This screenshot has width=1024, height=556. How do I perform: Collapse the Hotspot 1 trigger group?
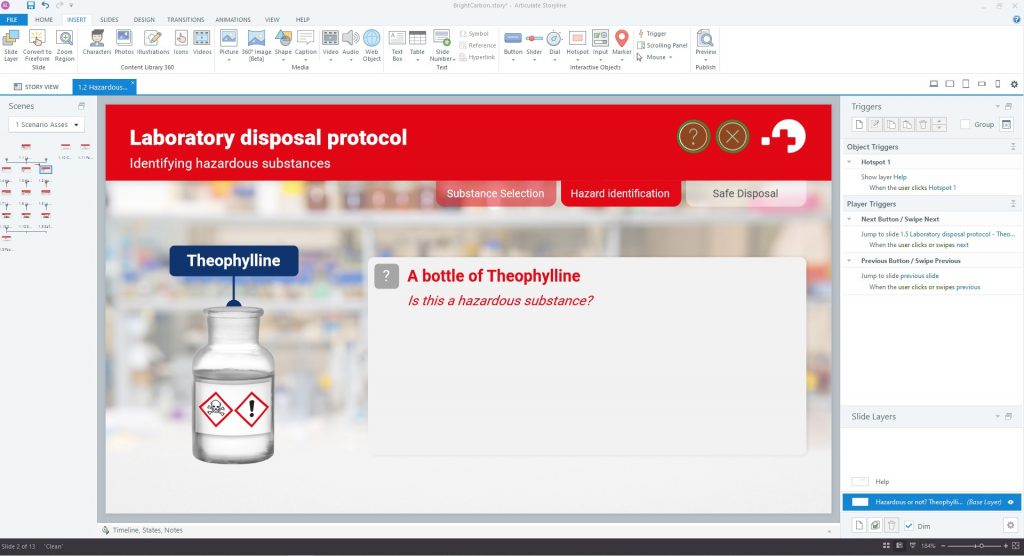pos(850,162)
